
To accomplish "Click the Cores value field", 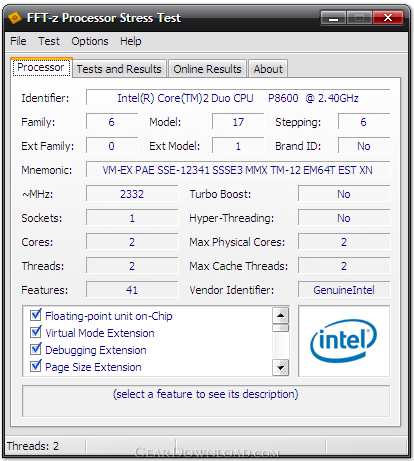I will [132, 242].
